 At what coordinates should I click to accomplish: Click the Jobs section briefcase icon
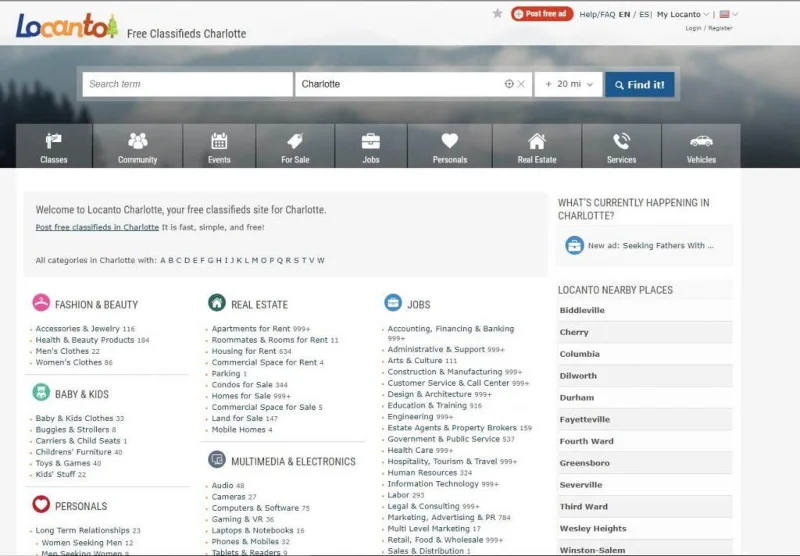393,302
